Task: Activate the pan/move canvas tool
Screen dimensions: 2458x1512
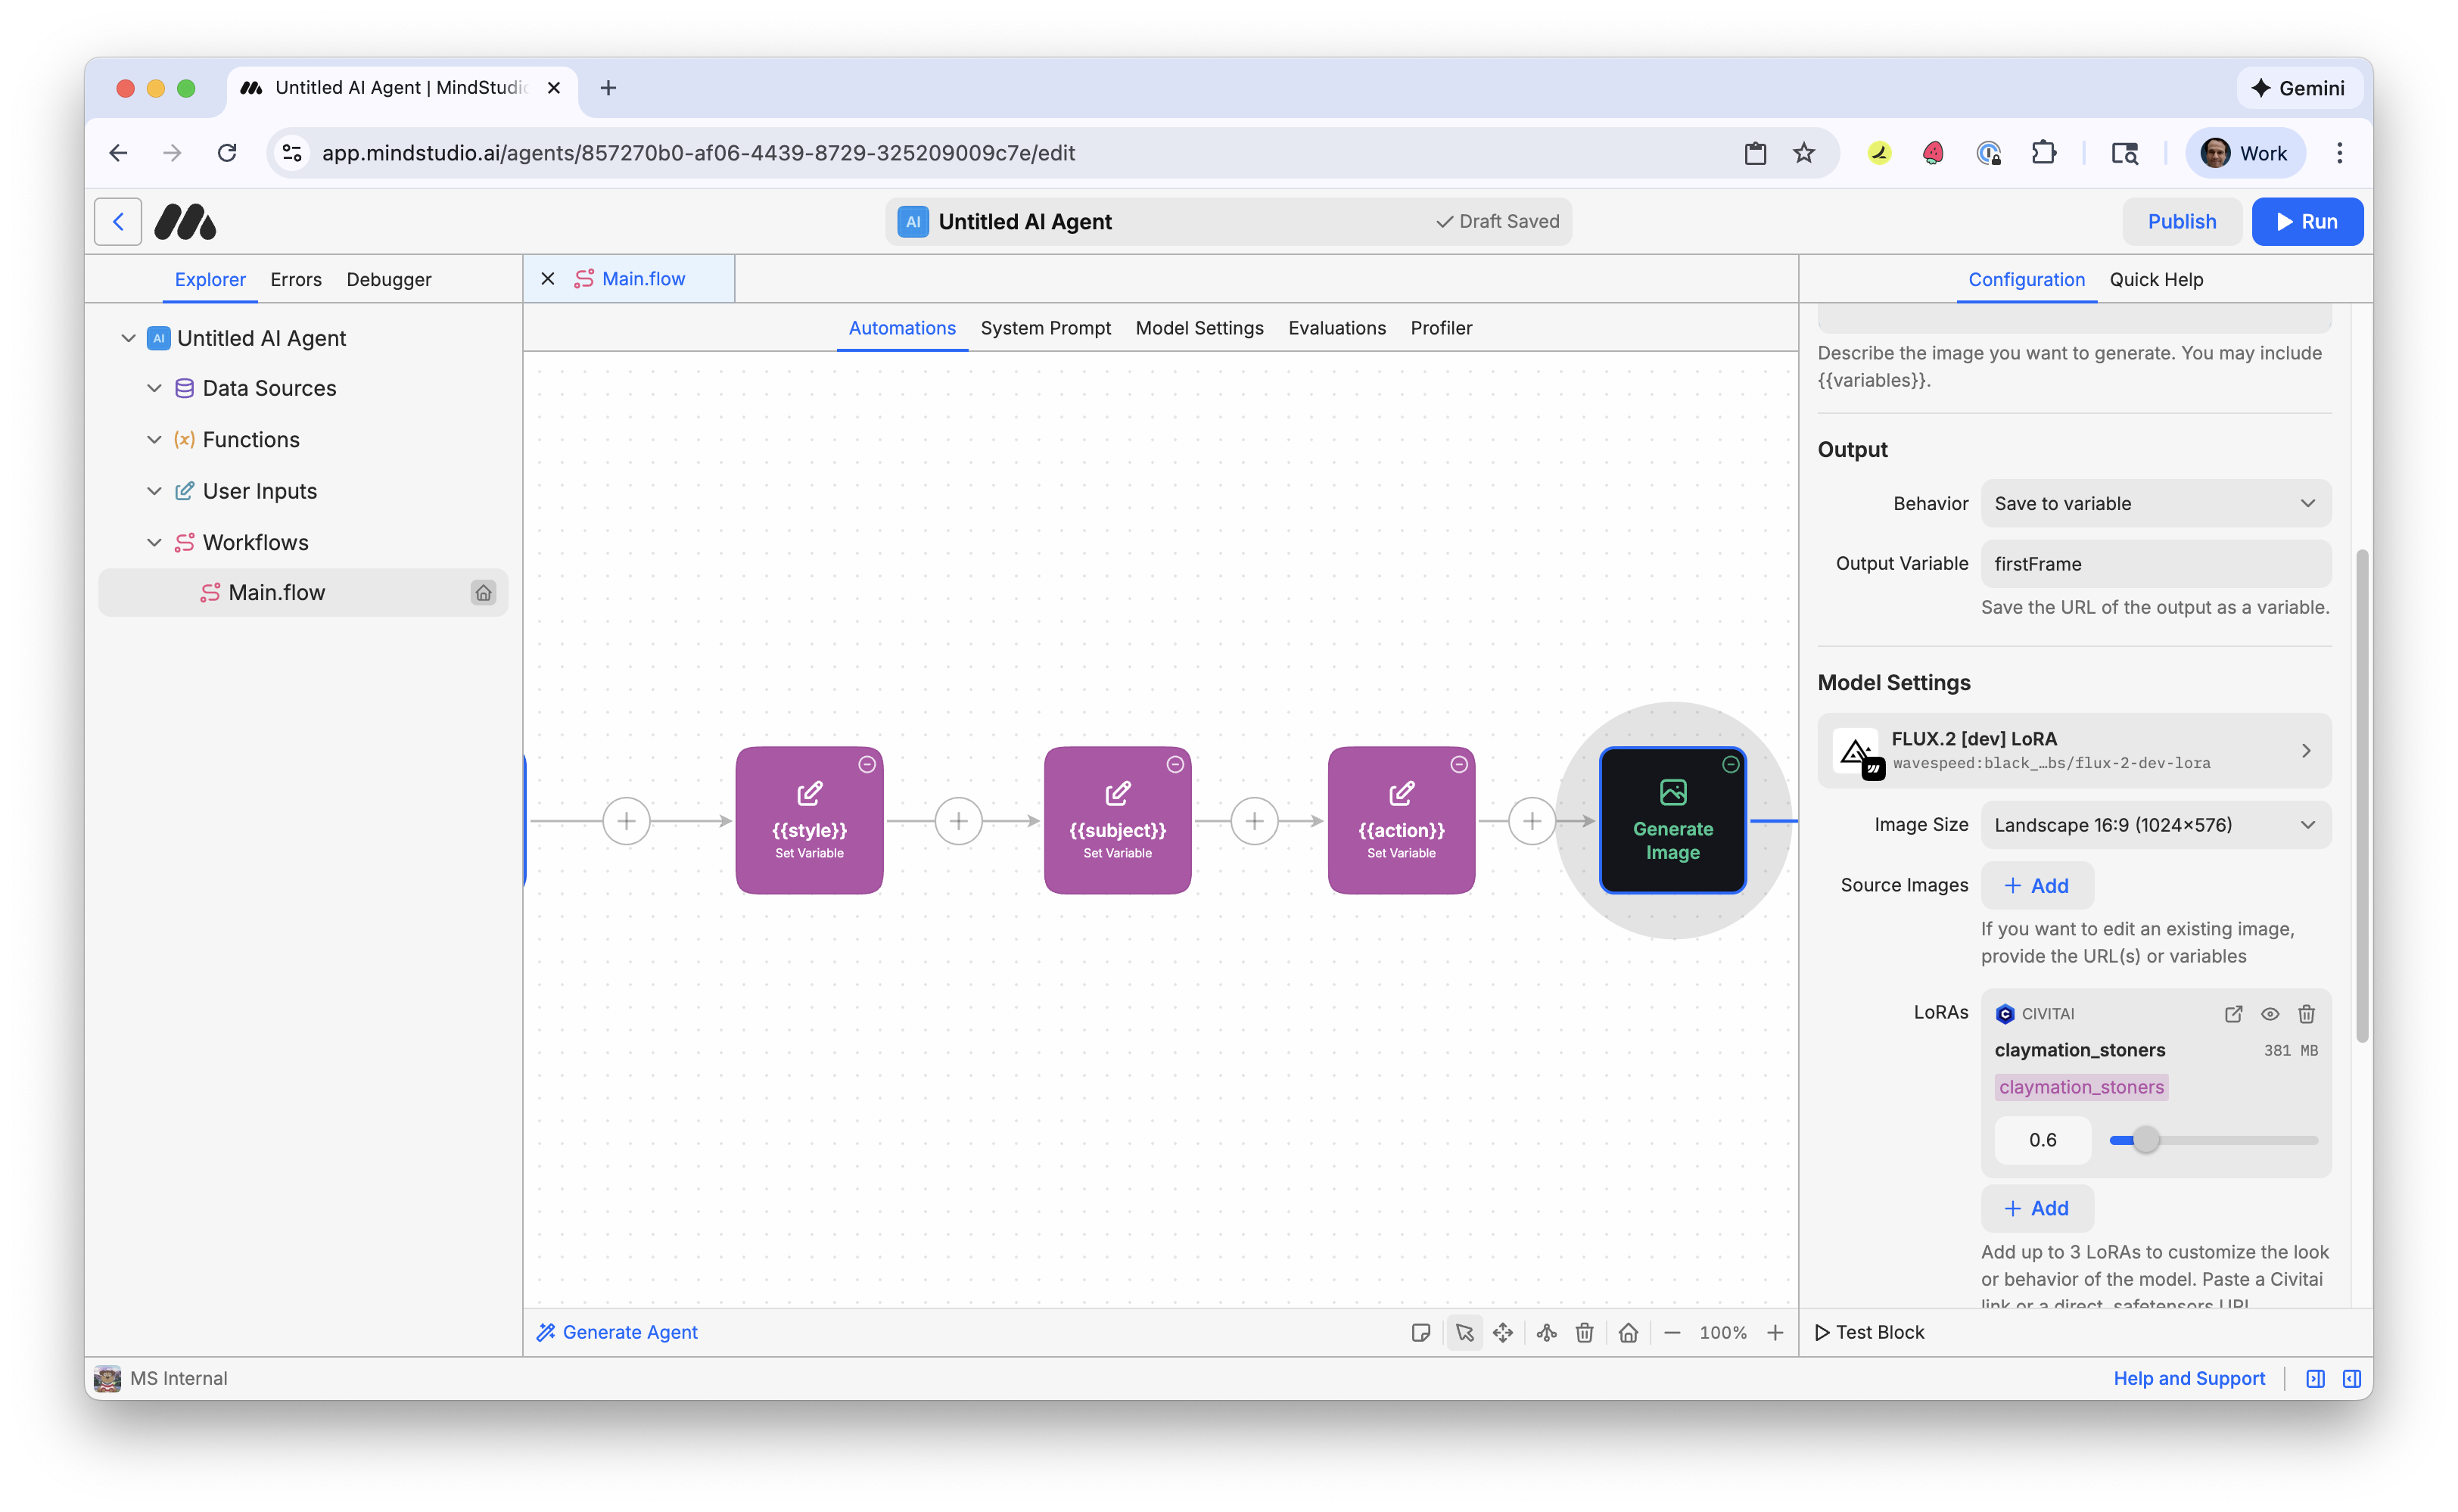Action: click(1503, 1332)
